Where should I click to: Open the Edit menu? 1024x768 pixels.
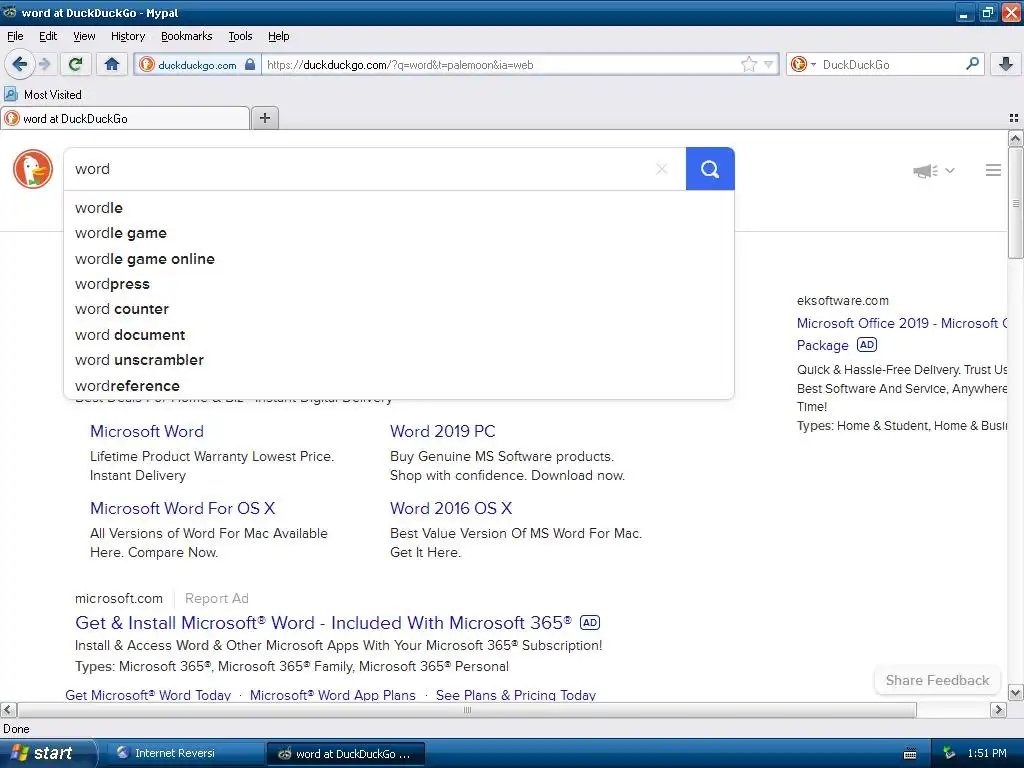pos(48,36)
